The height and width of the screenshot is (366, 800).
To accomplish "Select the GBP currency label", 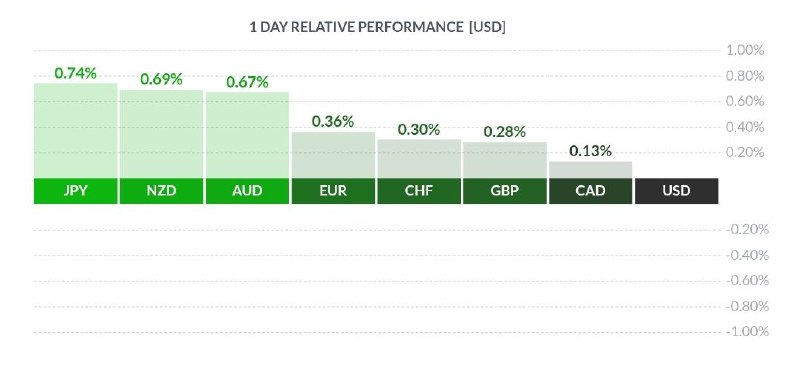I will click(505, 191).
